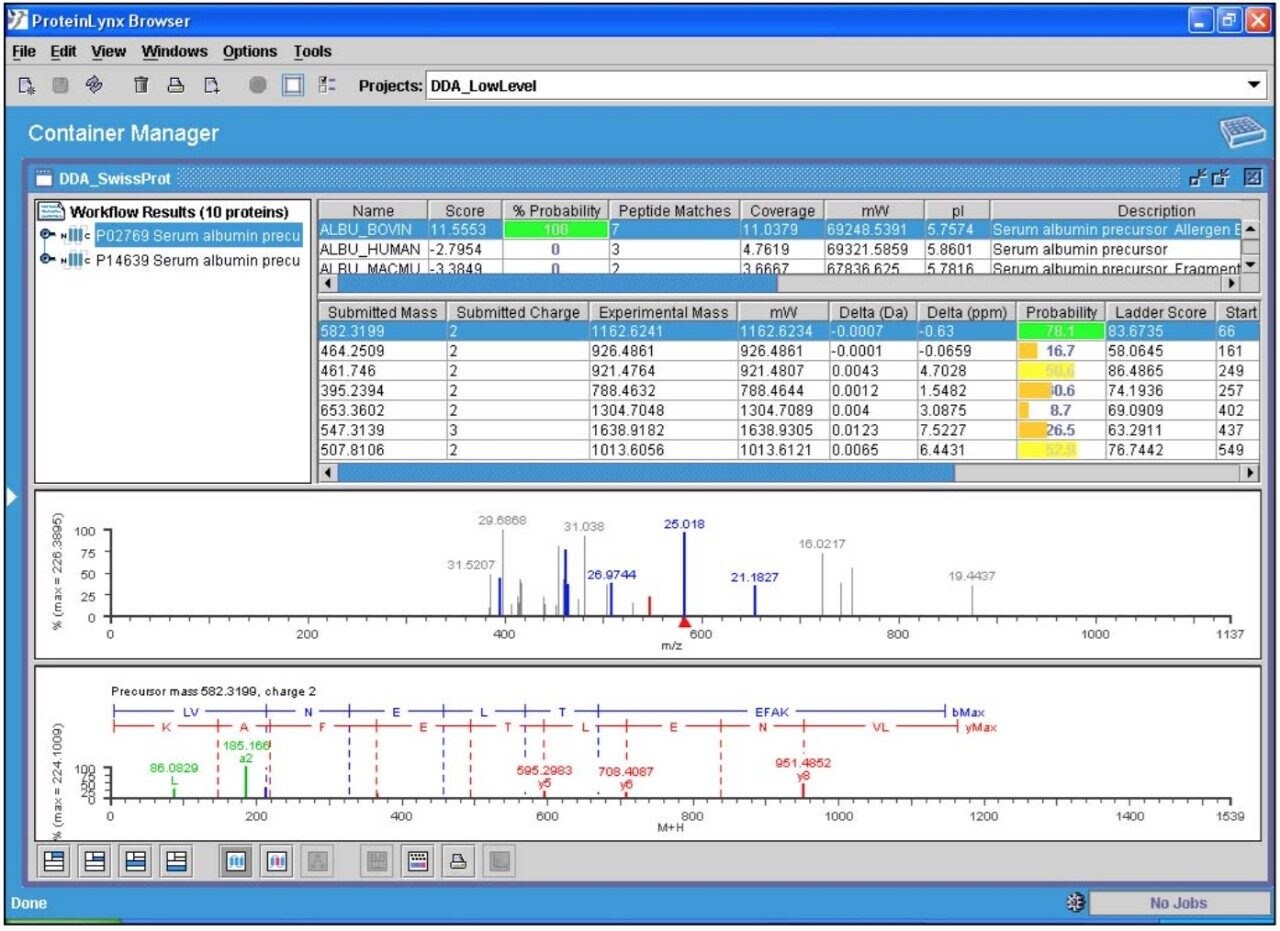Image resolution: width=1280 pixels, height=931 pixels.
Task: Open the Edit menu
Action: pos(63,51)
